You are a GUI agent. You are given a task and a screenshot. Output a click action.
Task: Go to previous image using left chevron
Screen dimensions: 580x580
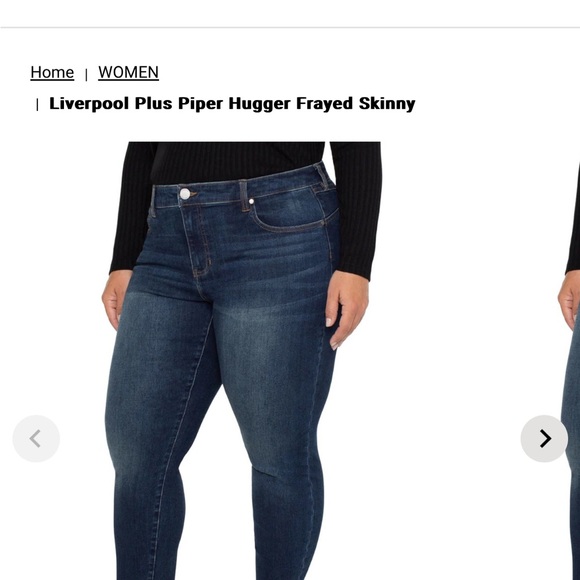(36, 438)
